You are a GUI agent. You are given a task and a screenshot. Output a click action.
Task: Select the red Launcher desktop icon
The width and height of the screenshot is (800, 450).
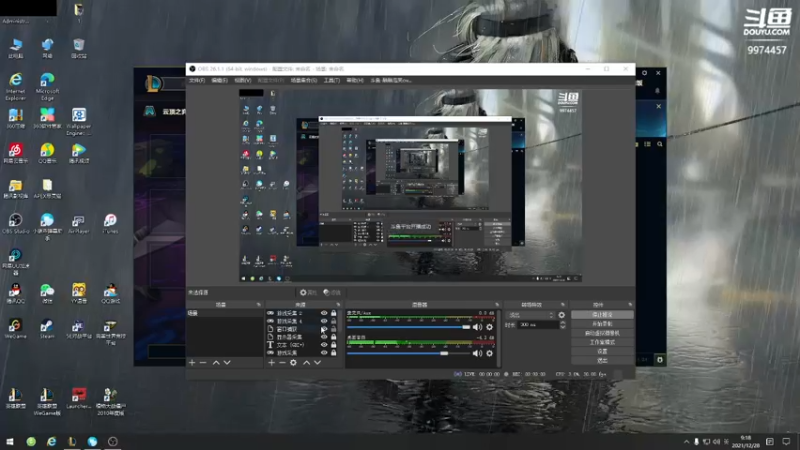79,398
